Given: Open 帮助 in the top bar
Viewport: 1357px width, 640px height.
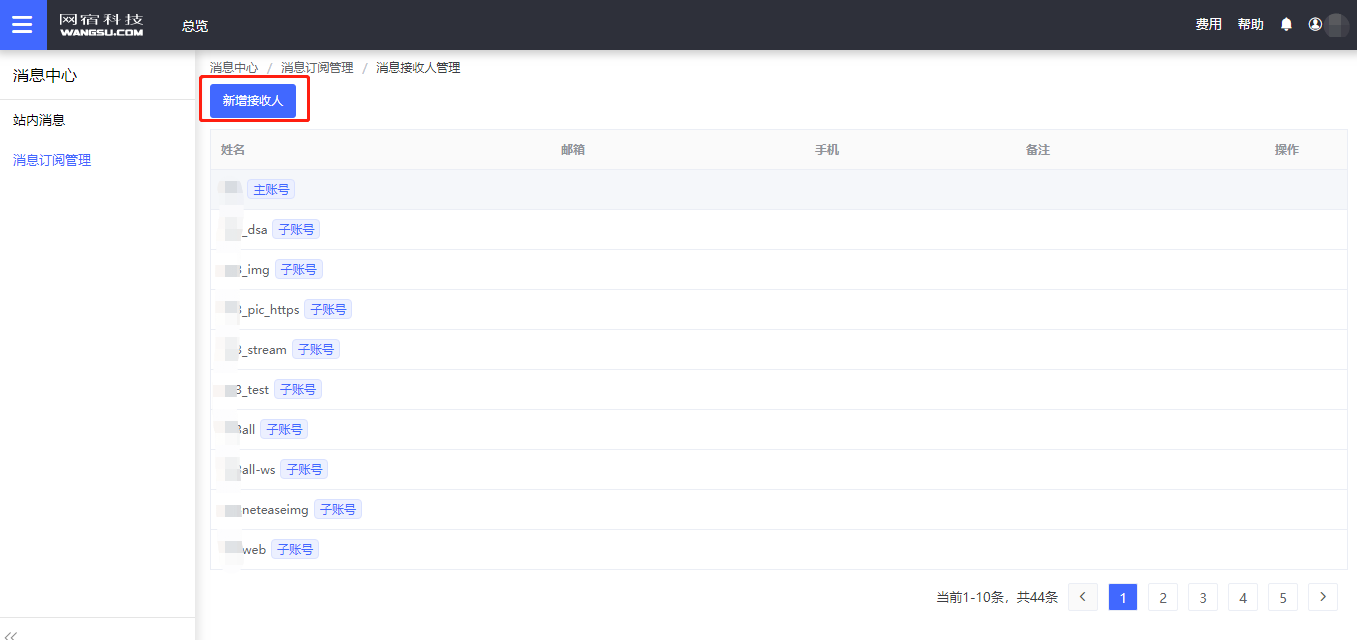Looking at the screenshot, I should pyautogui.click(x=1250, y=25).
